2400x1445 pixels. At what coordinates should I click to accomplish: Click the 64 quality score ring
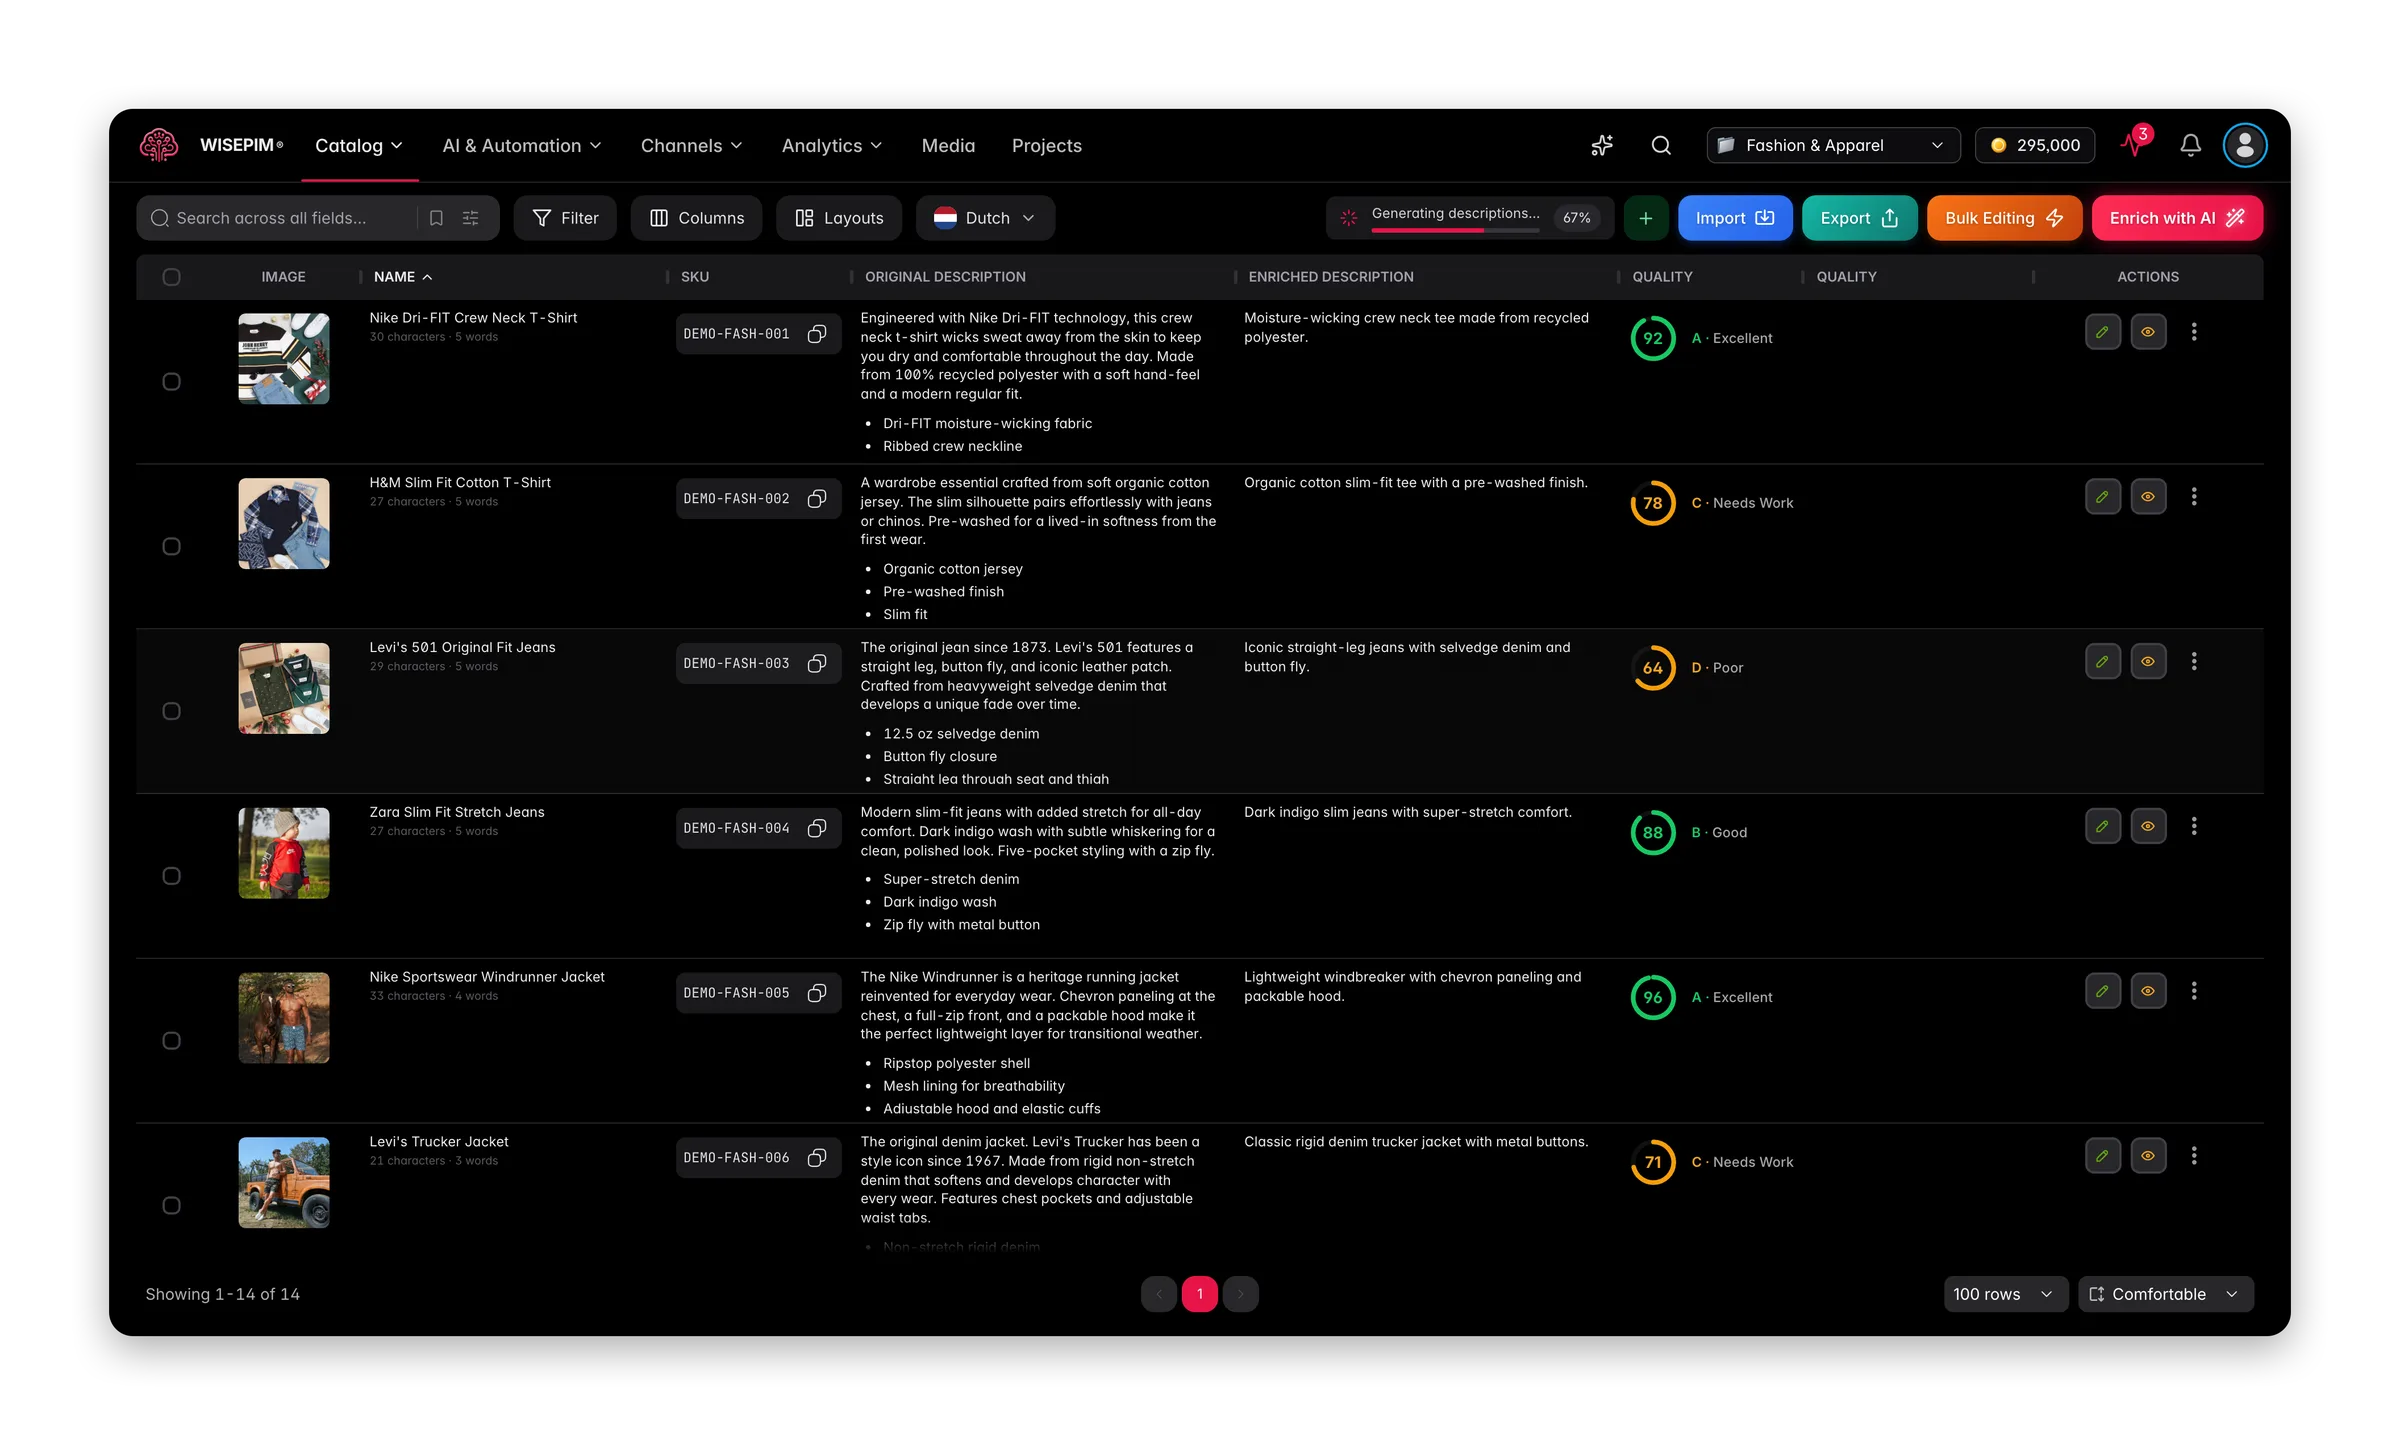[1653, 668]
